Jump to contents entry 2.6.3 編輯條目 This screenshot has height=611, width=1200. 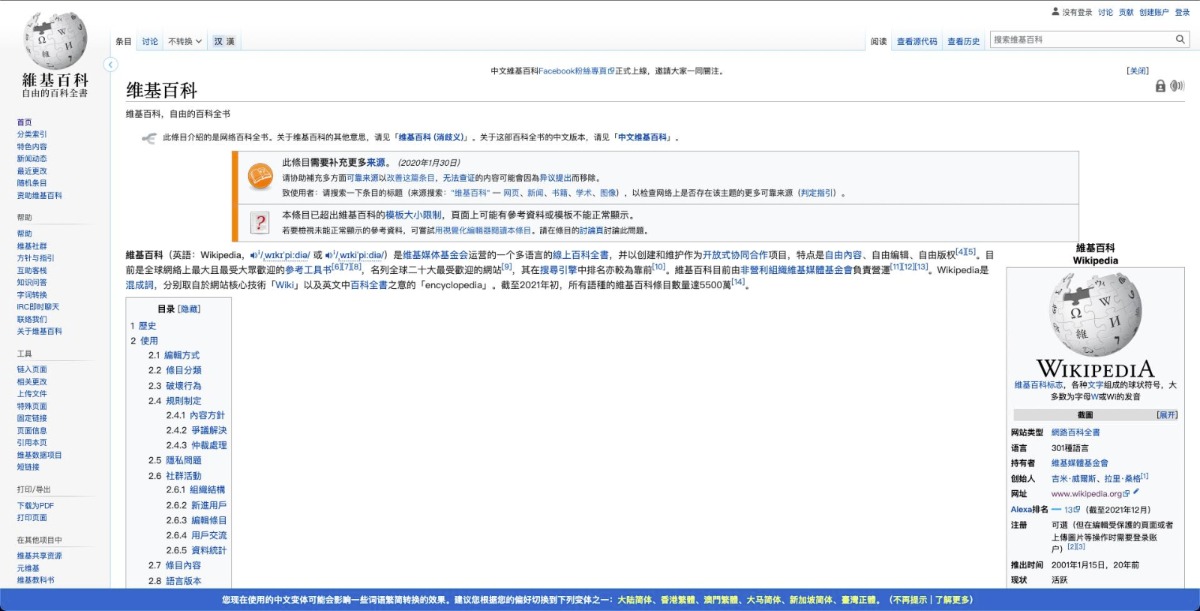point(196,520)
